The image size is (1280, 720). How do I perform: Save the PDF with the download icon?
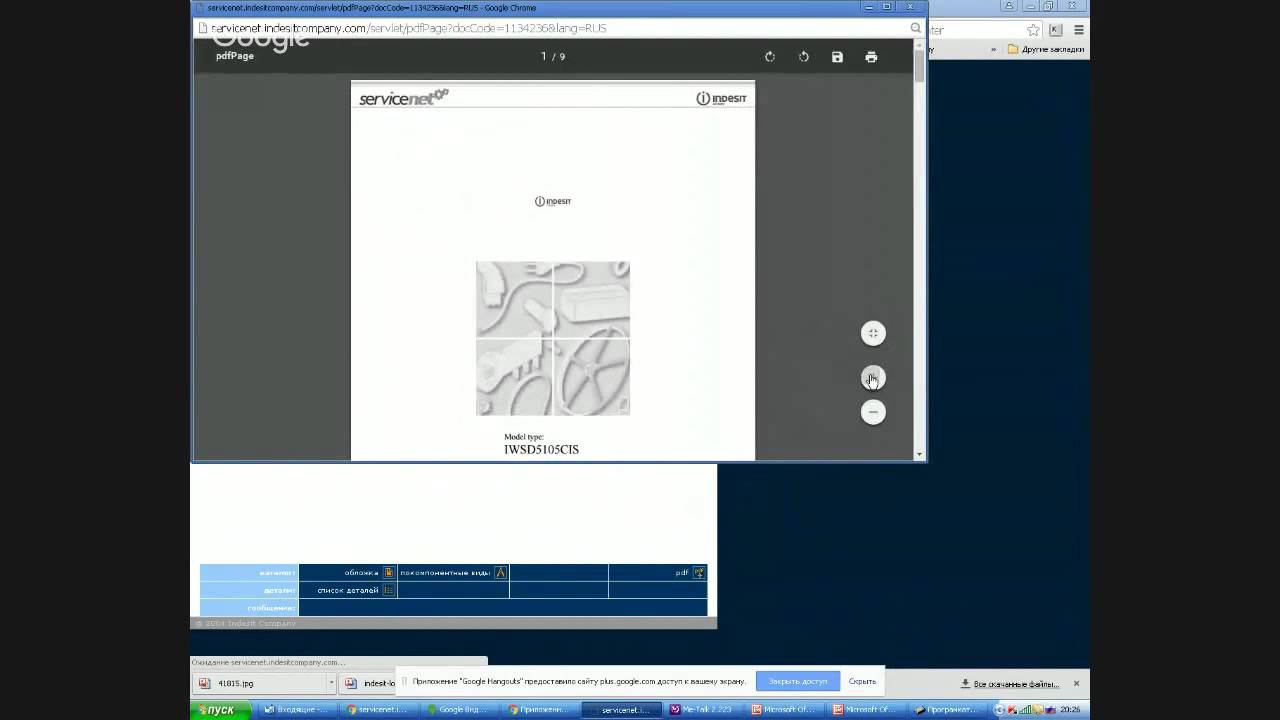[x=838, y=57]
